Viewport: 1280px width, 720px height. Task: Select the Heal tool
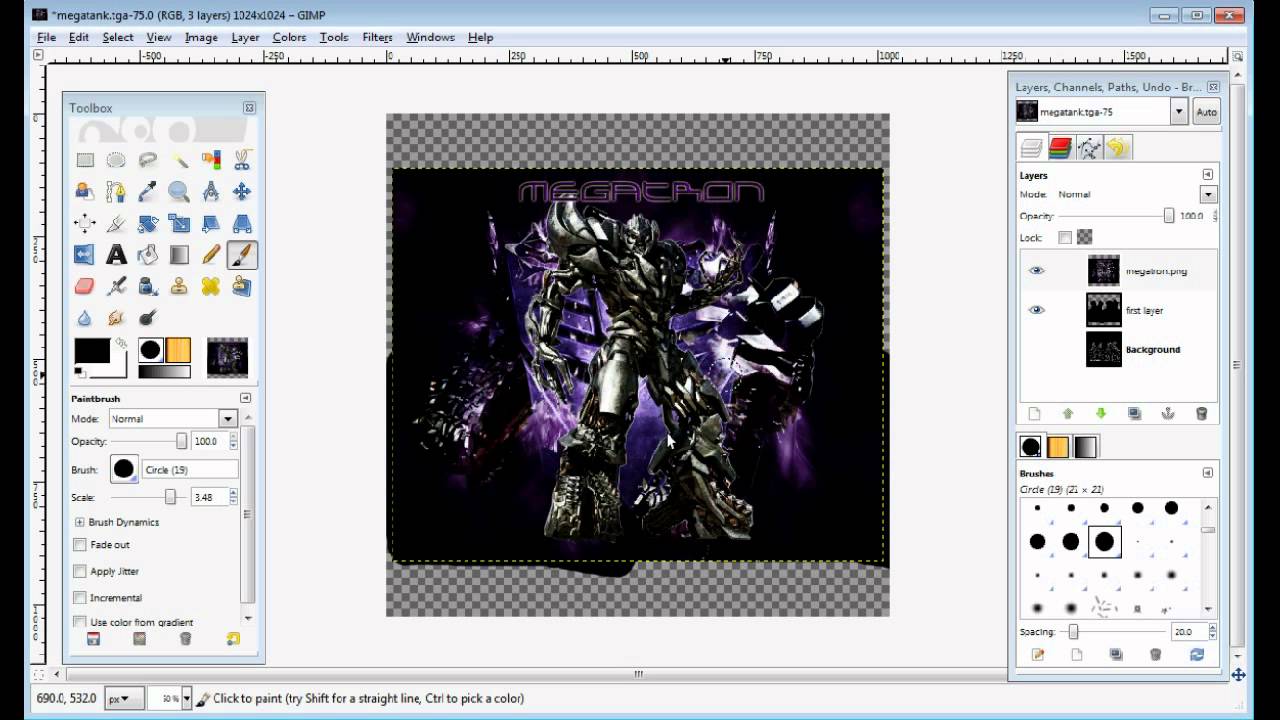click(x=211, y=286)
